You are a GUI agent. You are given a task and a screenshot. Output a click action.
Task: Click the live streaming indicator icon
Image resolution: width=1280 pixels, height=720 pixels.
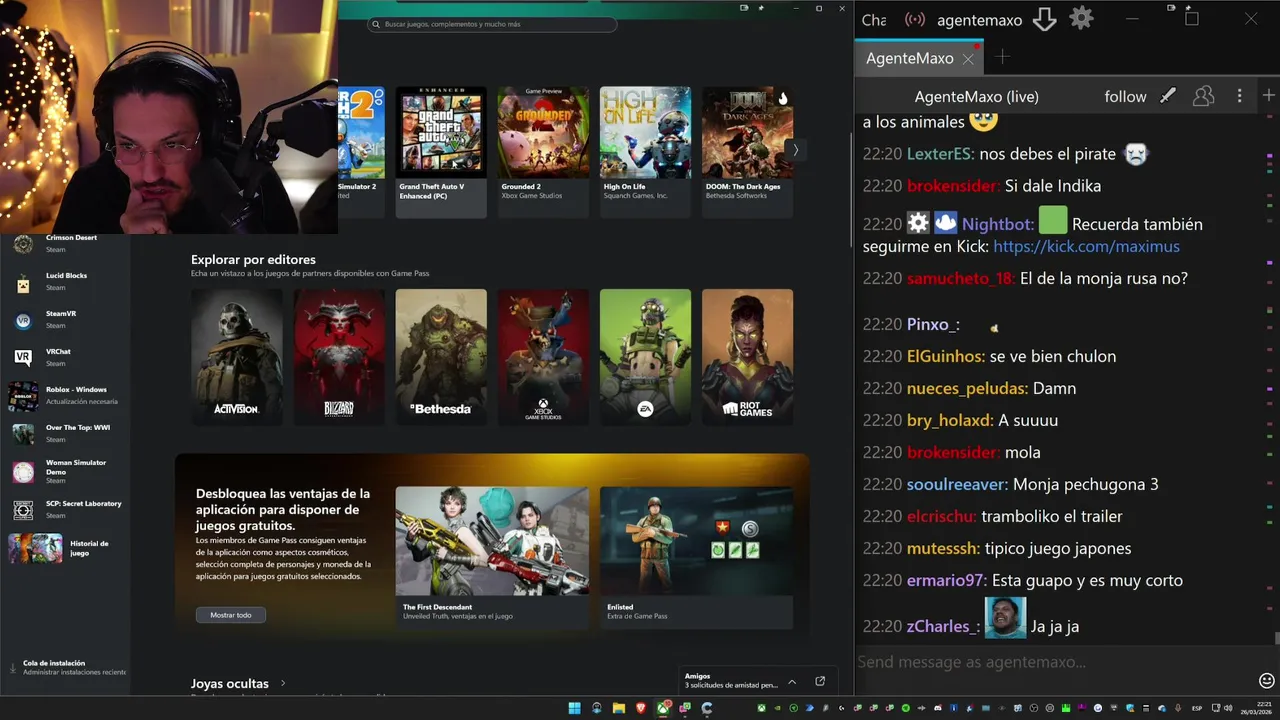(914, 19)
